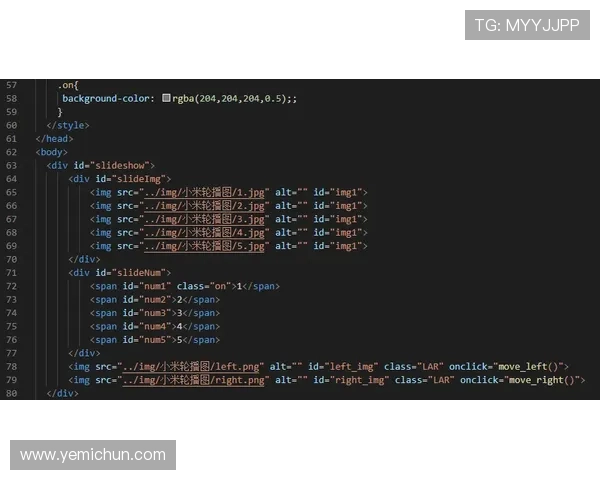Click the move_right() onclick handler text

click(544, 380)
